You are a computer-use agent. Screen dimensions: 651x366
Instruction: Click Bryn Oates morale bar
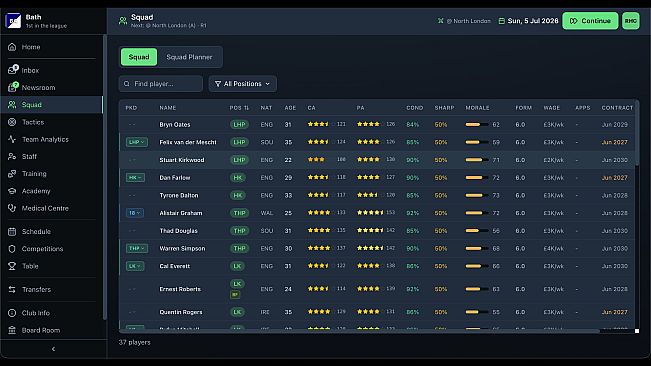(477, 124)
